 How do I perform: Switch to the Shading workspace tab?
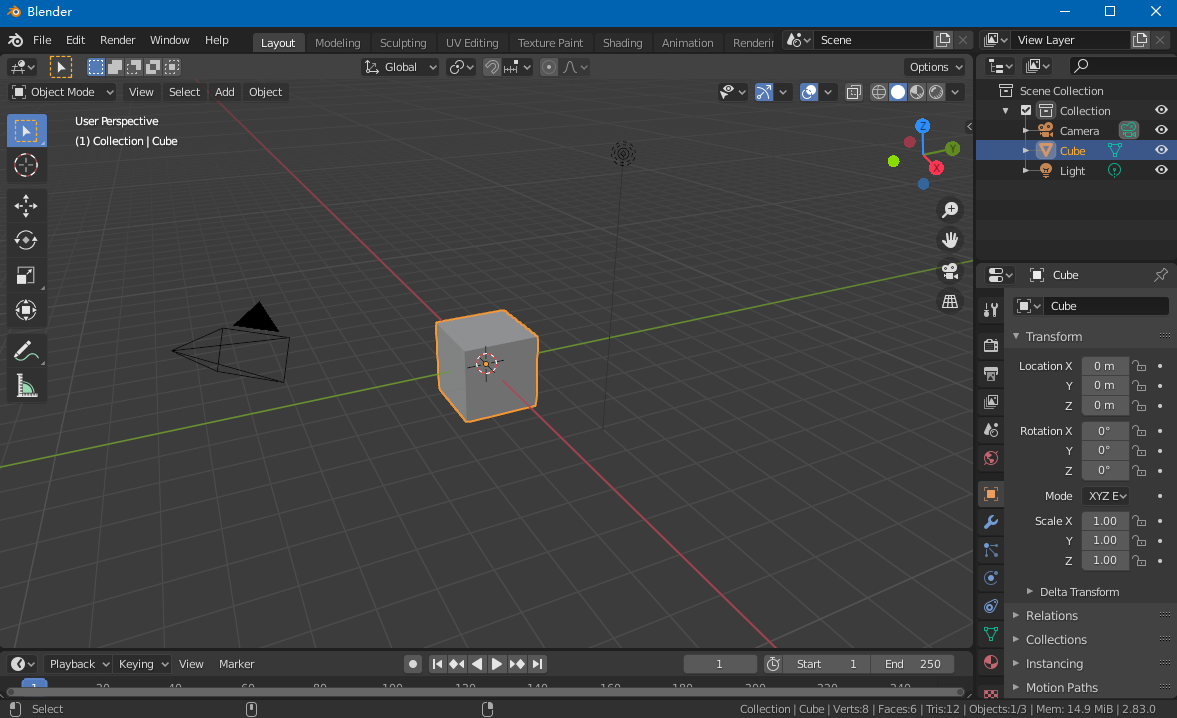622,42
